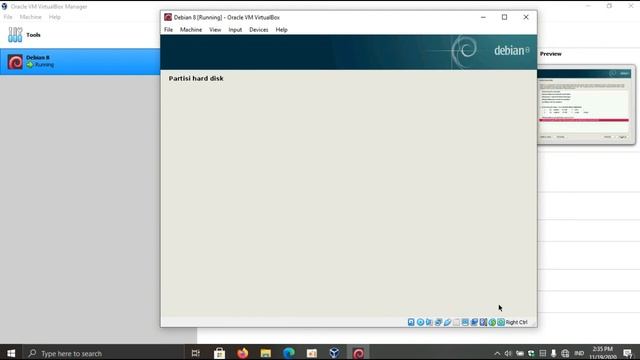Open the notification center icon
This screenshot has width=640, height=360.
628,353
